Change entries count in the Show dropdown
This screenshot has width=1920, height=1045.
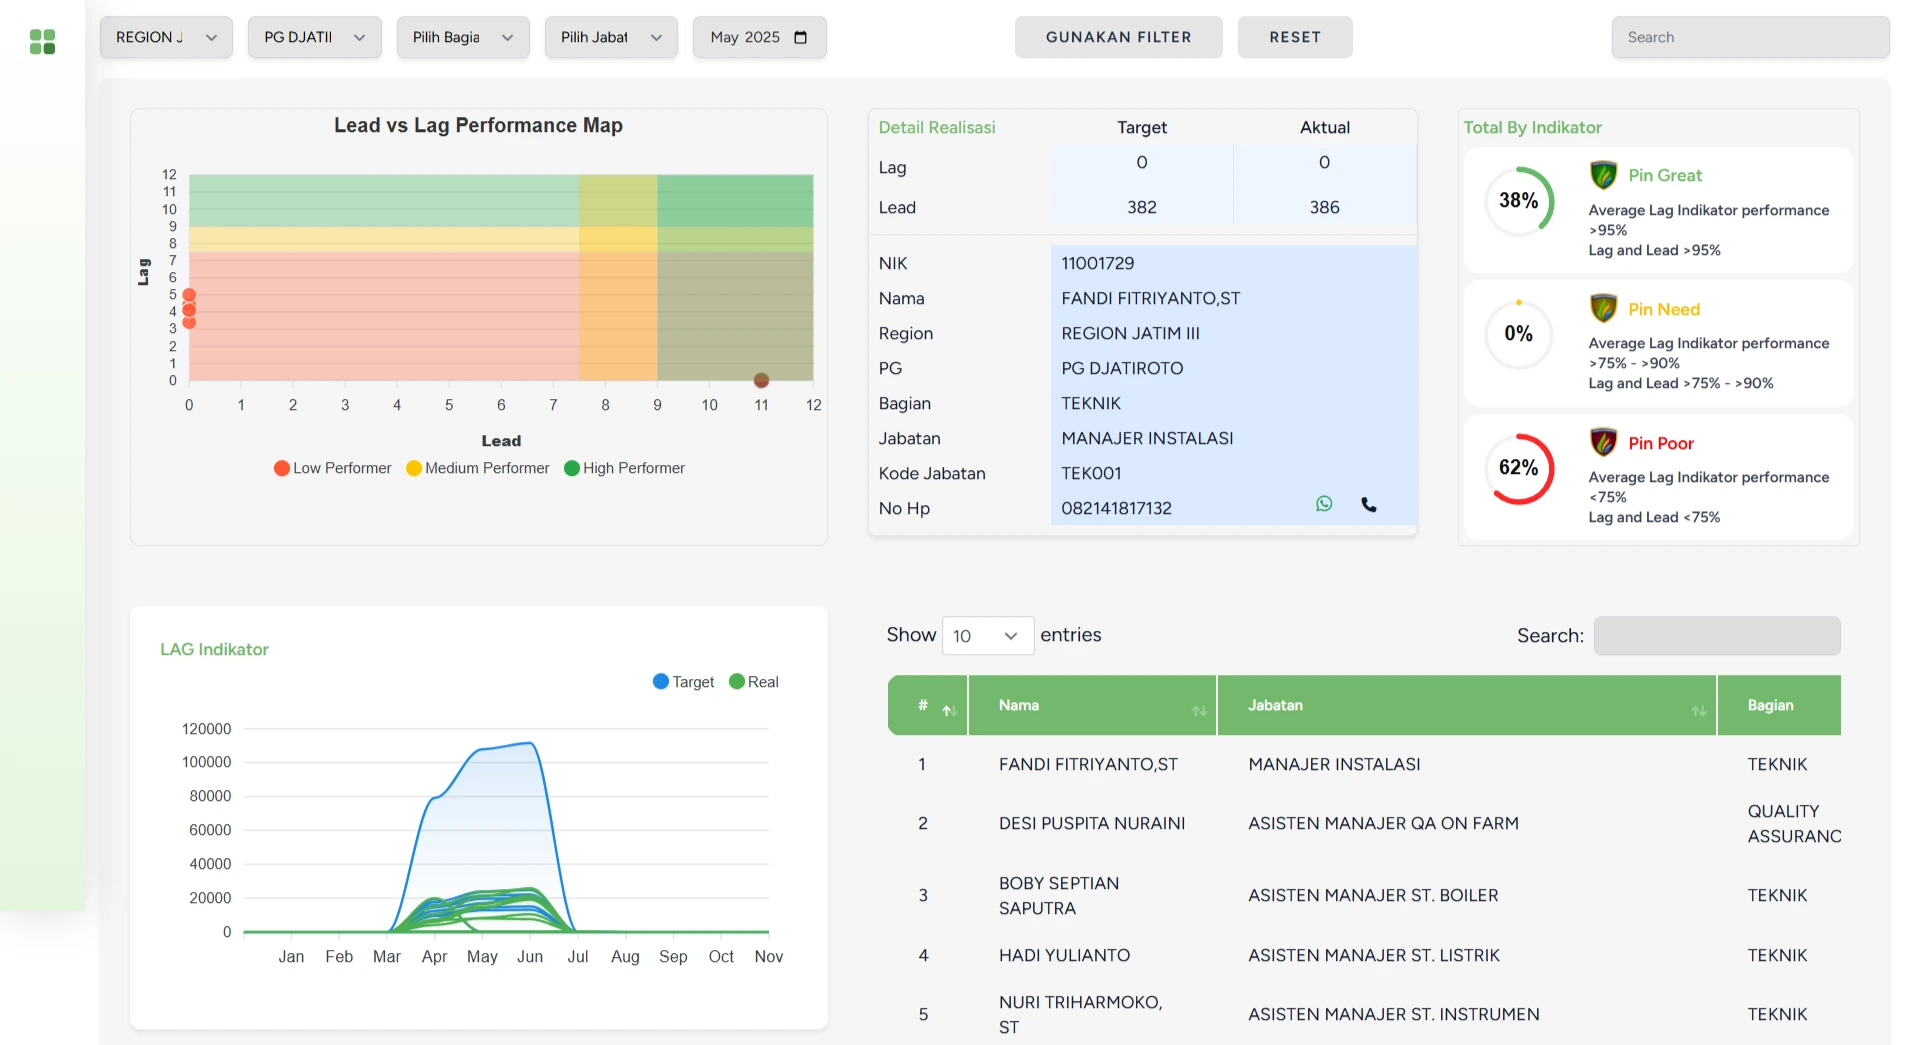coord(986,635)
